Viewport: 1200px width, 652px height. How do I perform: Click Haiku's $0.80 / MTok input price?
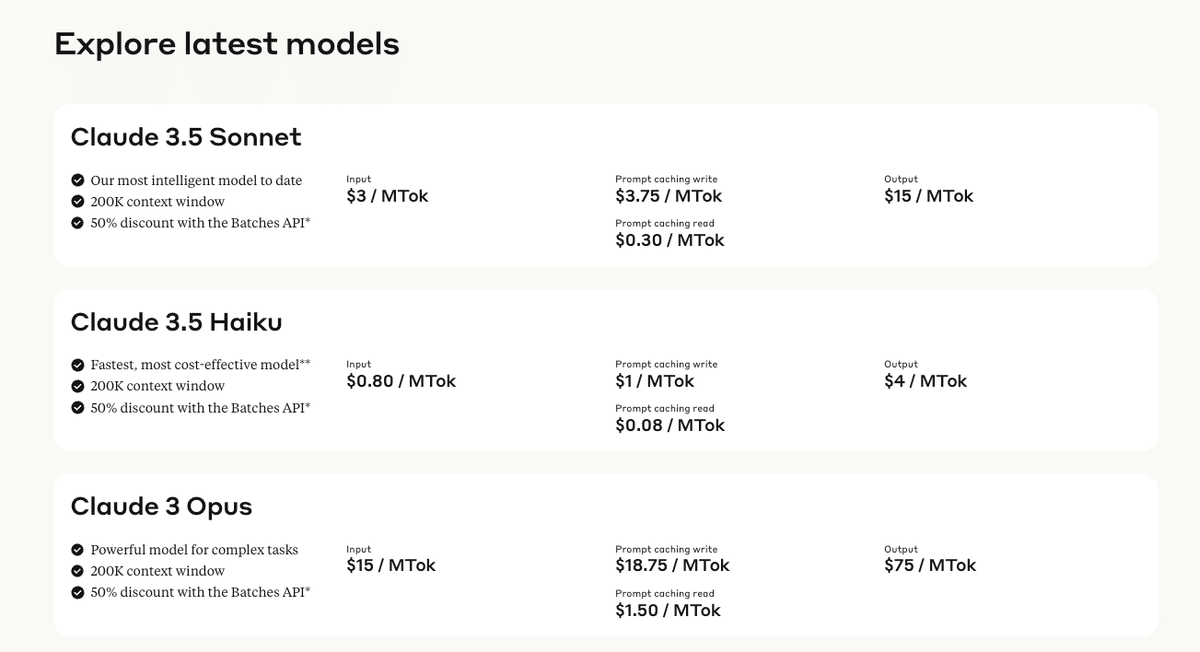click(401, 381)
